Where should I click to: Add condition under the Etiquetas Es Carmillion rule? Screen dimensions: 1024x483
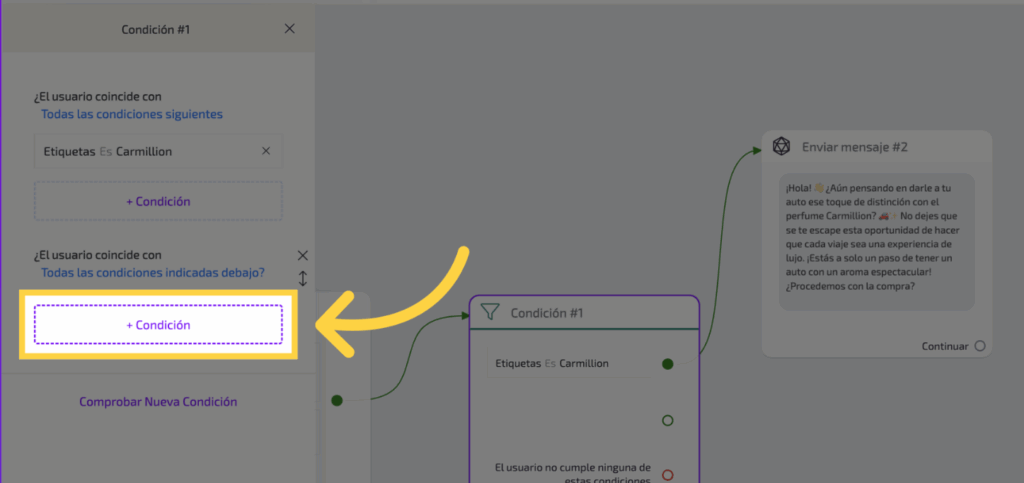[x=158, y=201]
